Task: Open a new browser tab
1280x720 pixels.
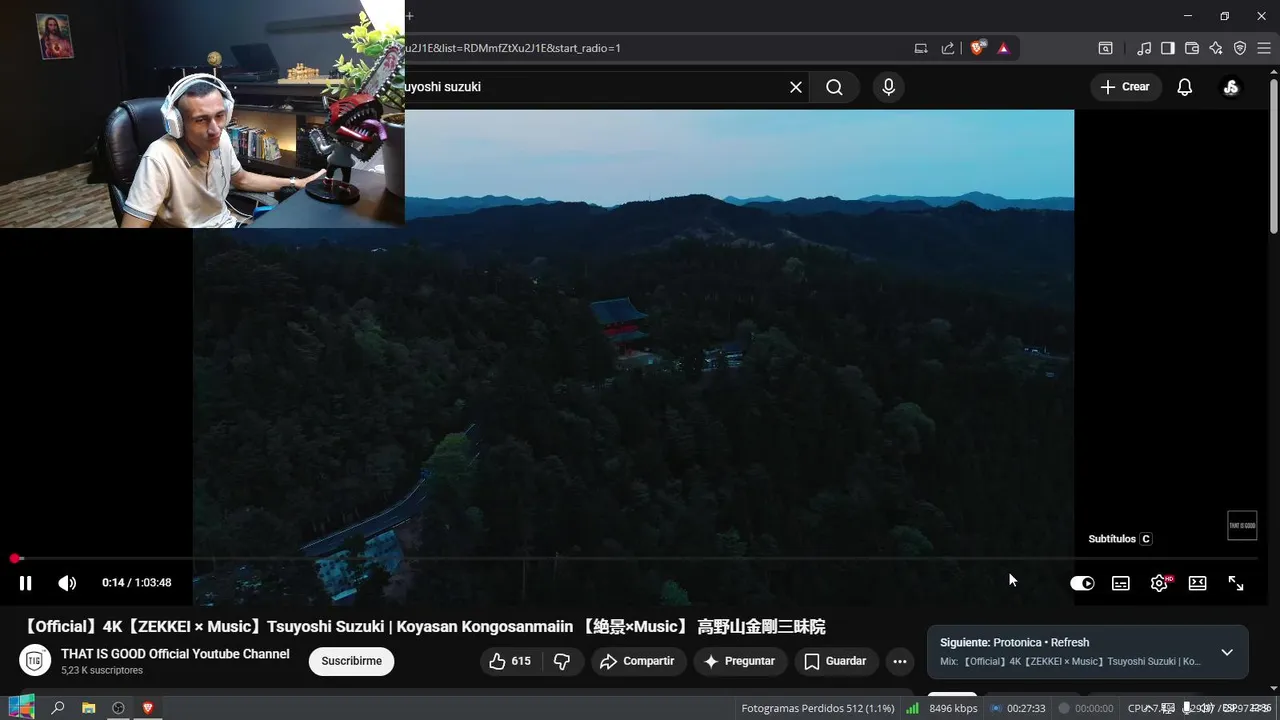Action: click(x=409, y=16)
